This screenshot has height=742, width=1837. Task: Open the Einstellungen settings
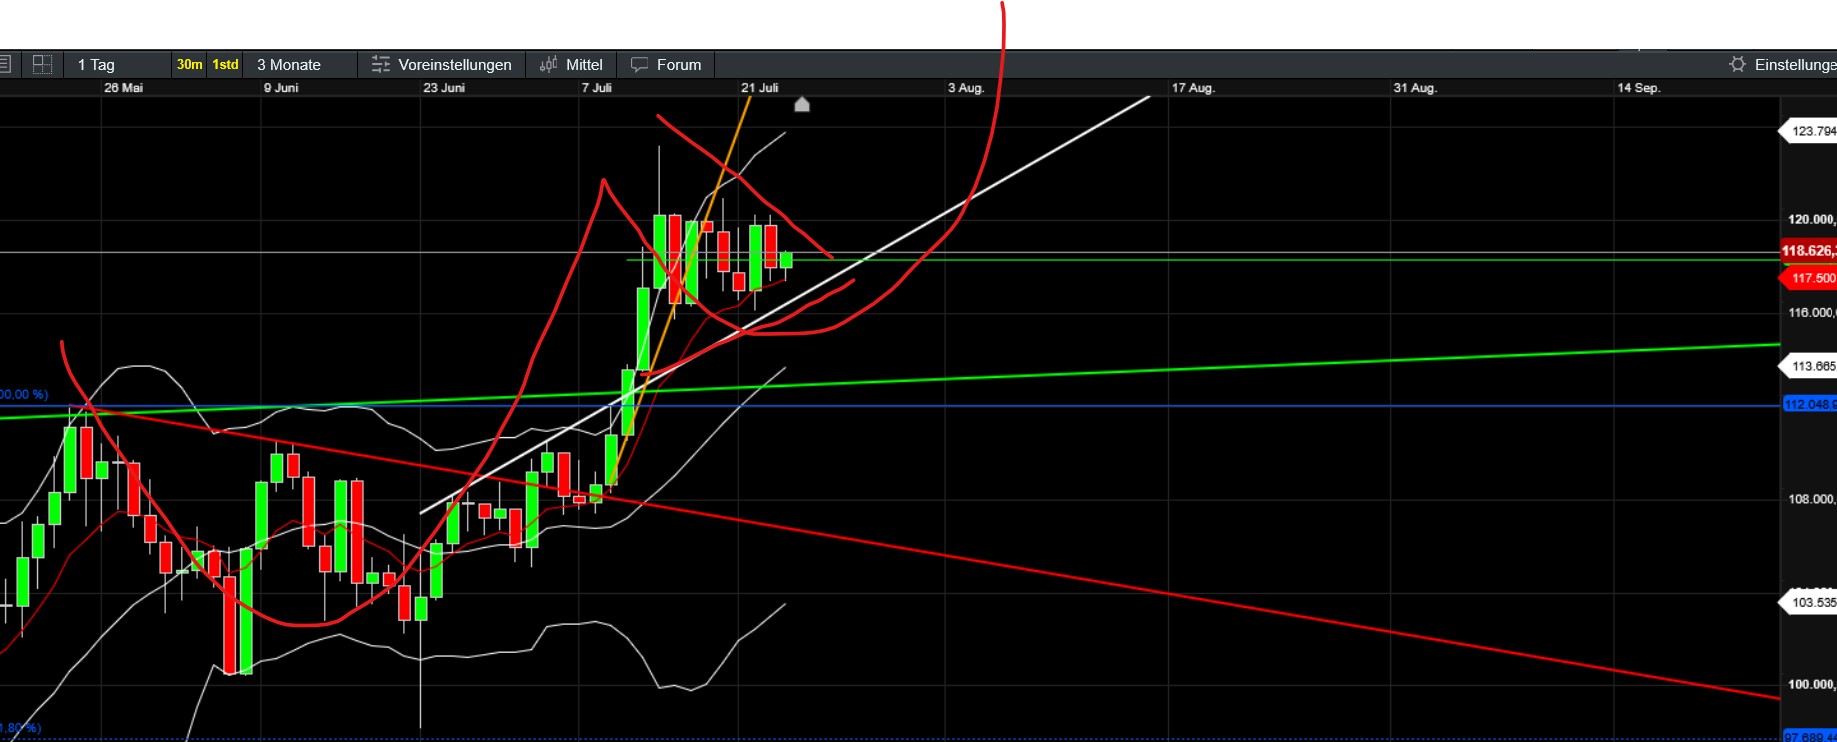click(1795, 65)
